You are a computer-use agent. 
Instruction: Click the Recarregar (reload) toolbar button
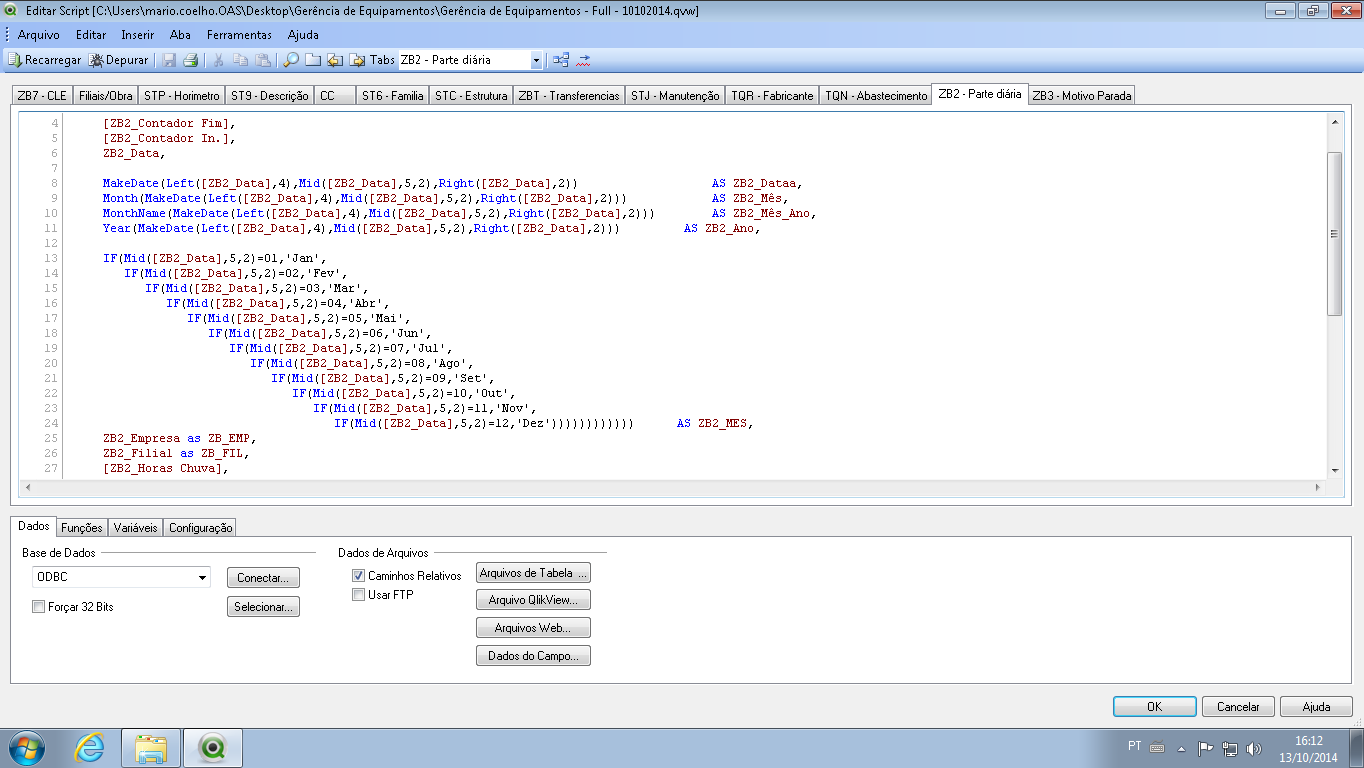click(45, 60)
